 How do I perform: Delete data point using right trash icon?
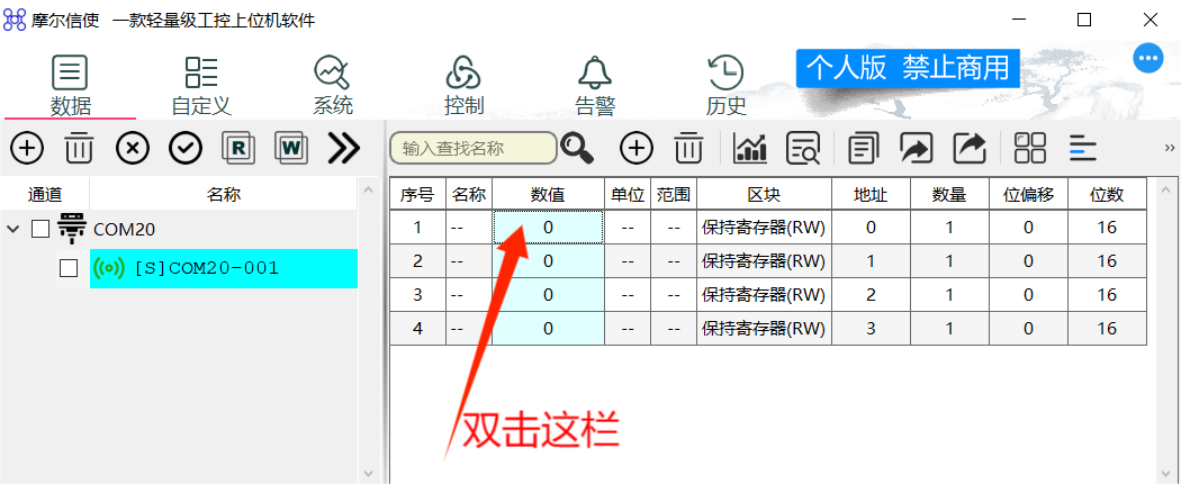click(x=689, y=148)
